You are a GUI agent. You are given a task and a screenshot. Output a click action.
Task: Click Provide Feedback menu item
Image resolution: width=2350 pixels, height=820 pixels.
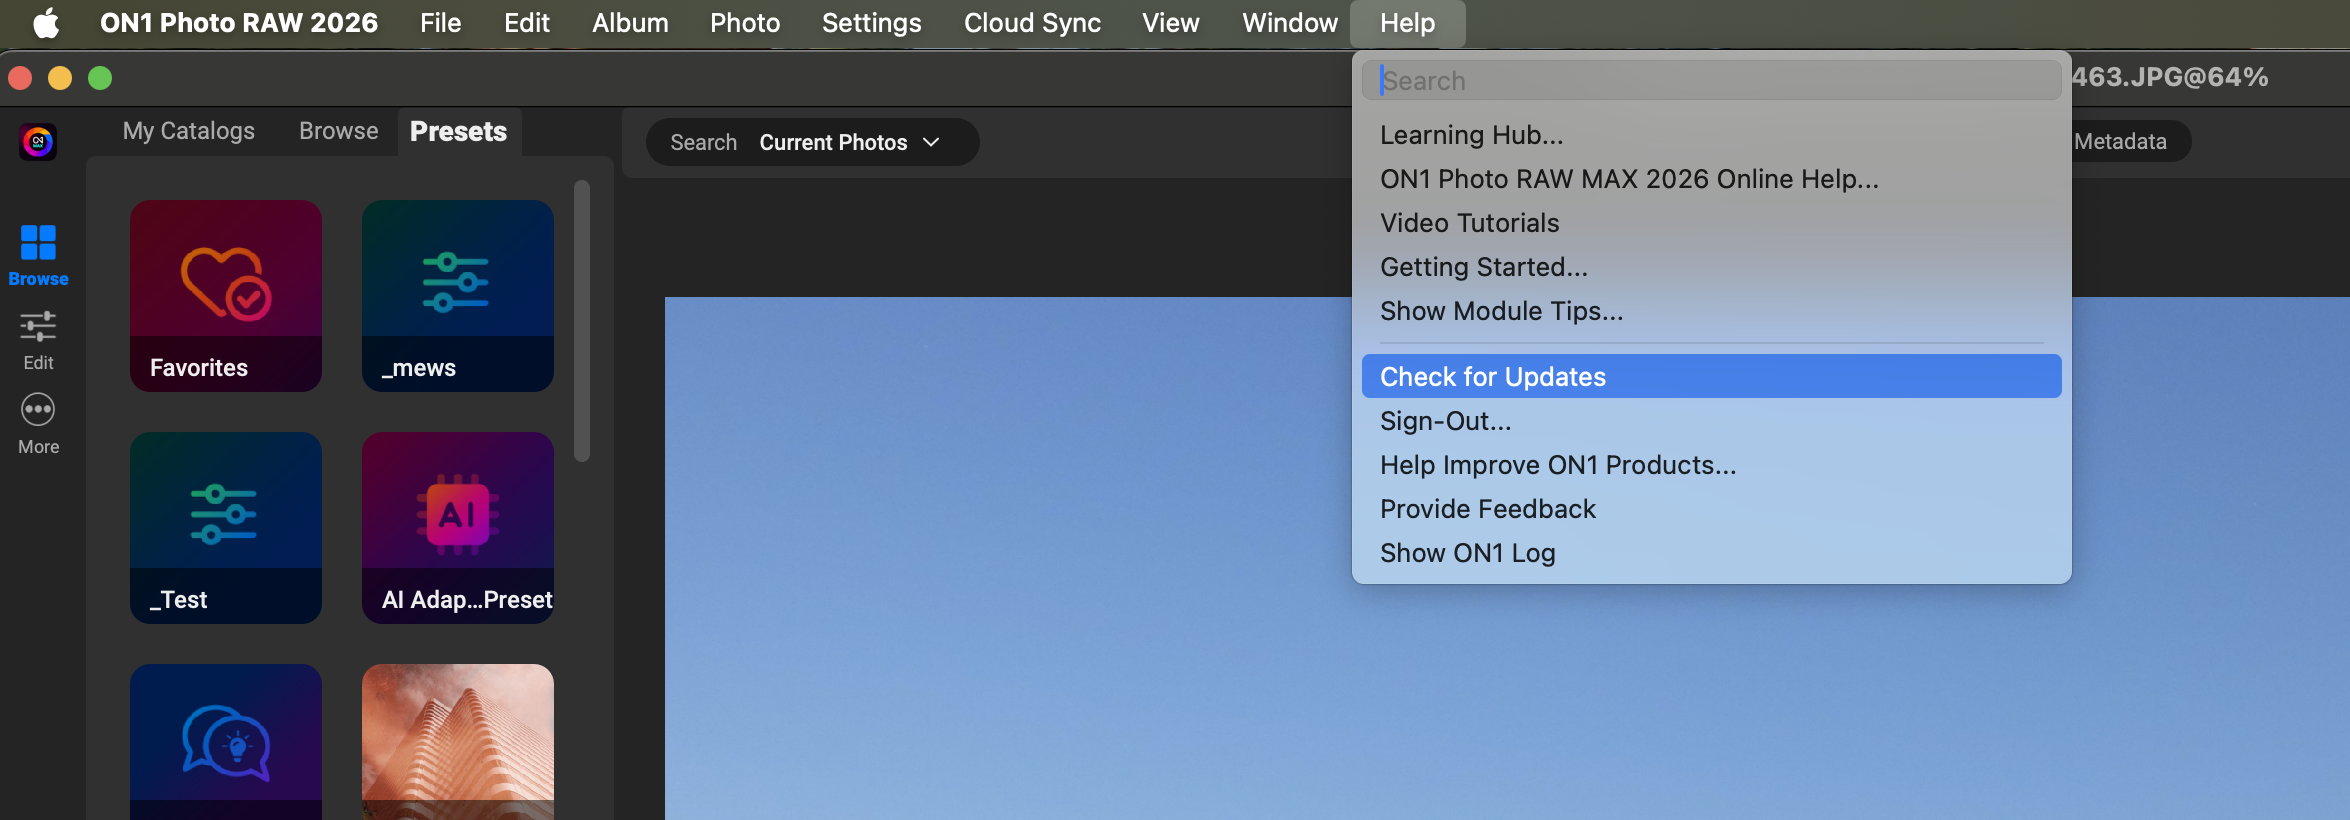click(1712, 509)
